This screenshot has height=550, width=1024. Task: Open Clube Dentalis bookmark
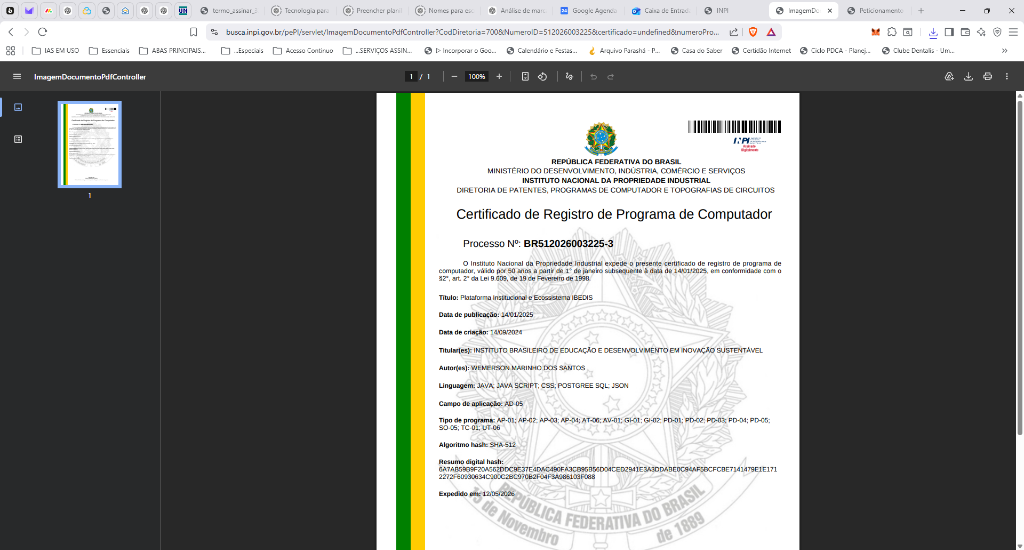pyautogui.click(x=918, y=50)
